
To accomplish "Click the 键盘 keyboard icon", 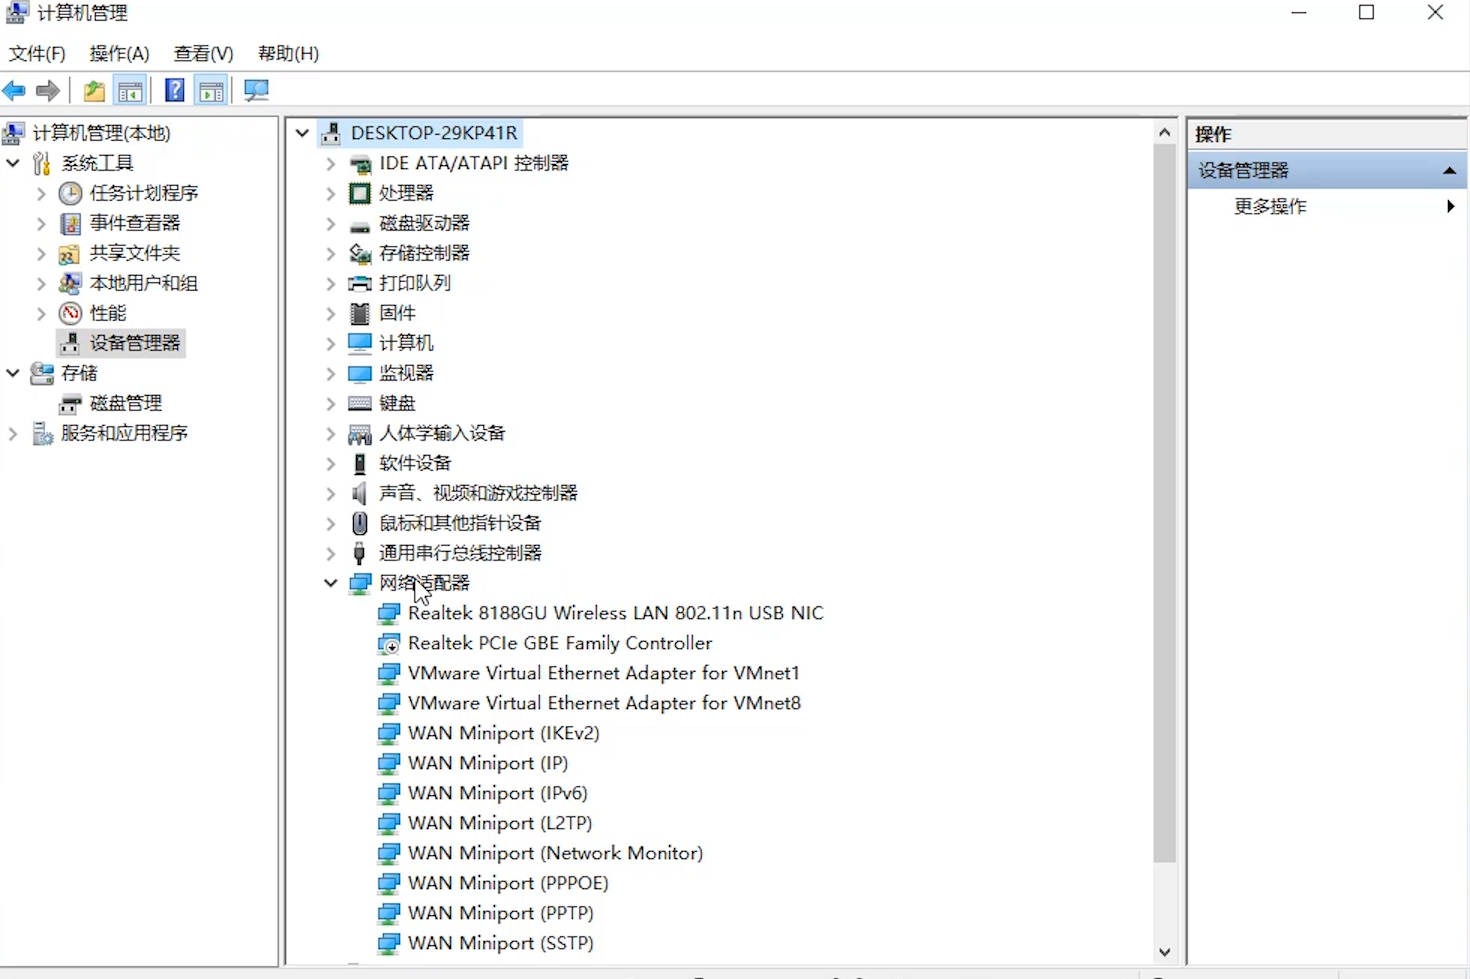I will click(360, 403).
